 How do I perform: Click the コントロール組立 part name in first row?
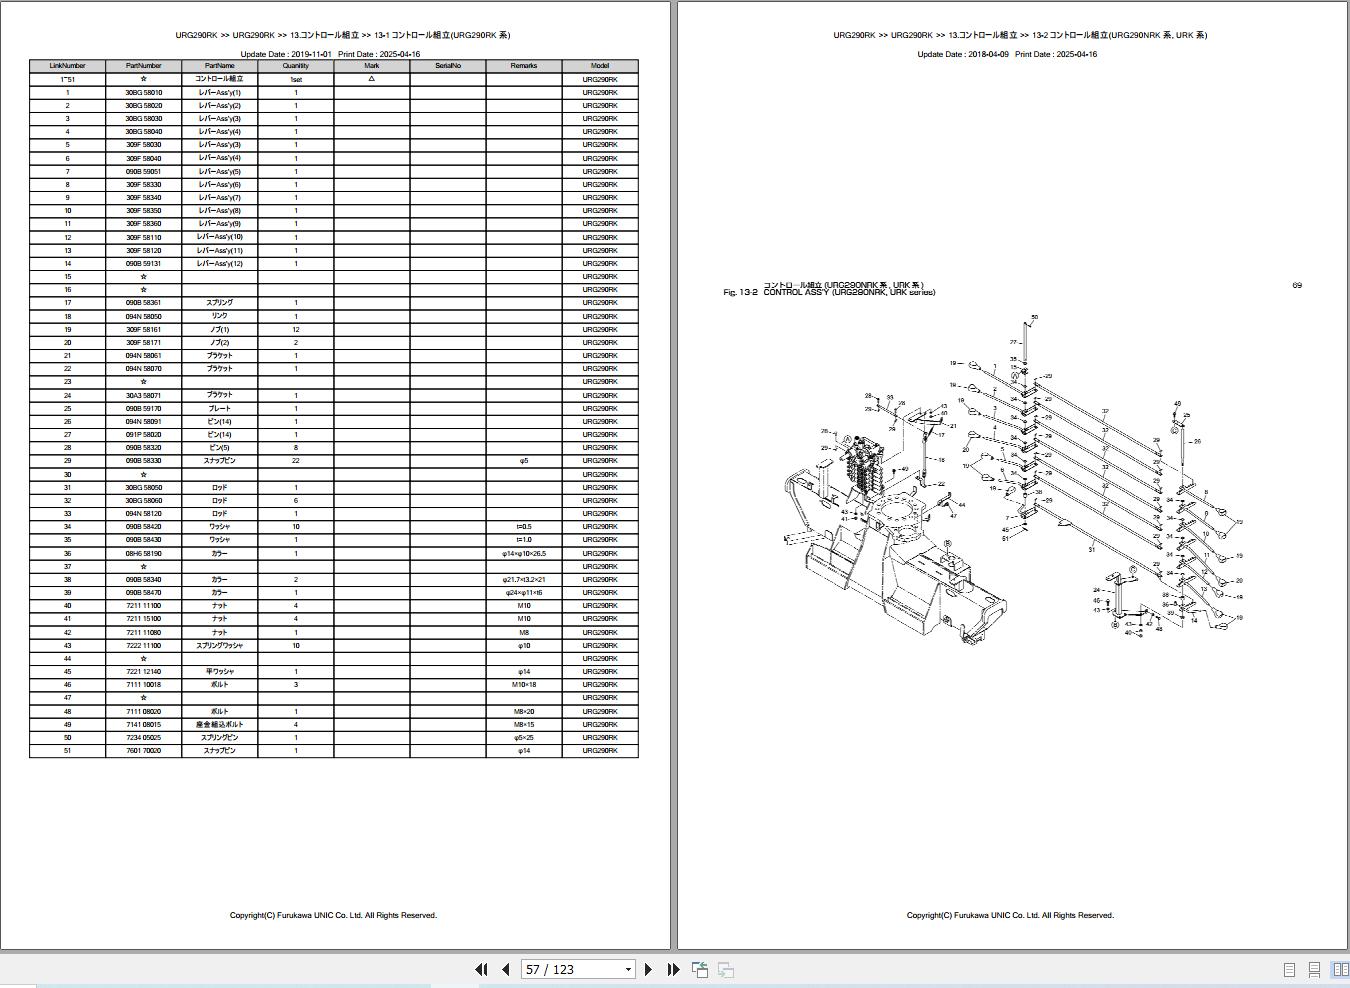tap(219, 79)
